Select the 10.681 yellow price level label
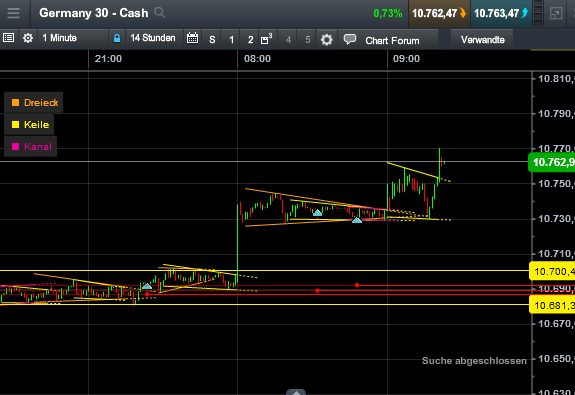The height and width of the screenshot is (395, 575). point(552,305)
